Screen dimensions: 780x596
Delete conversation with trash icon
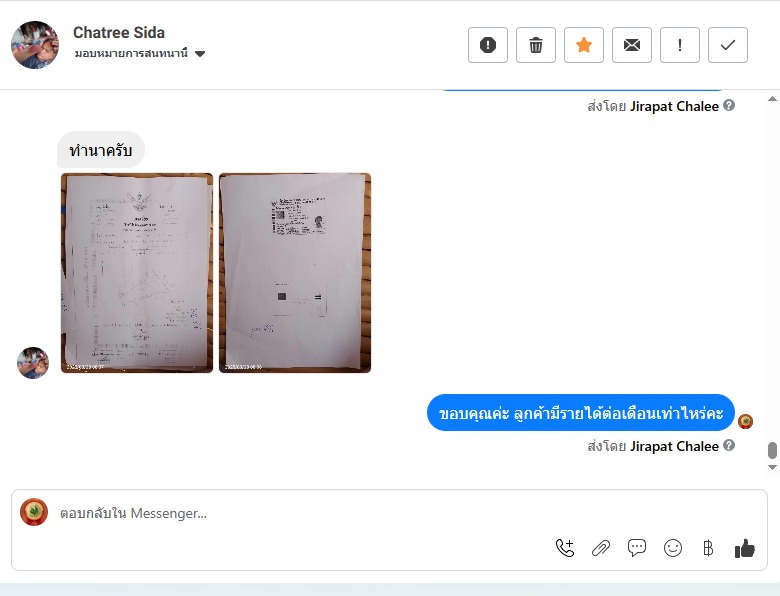(536, 45)
